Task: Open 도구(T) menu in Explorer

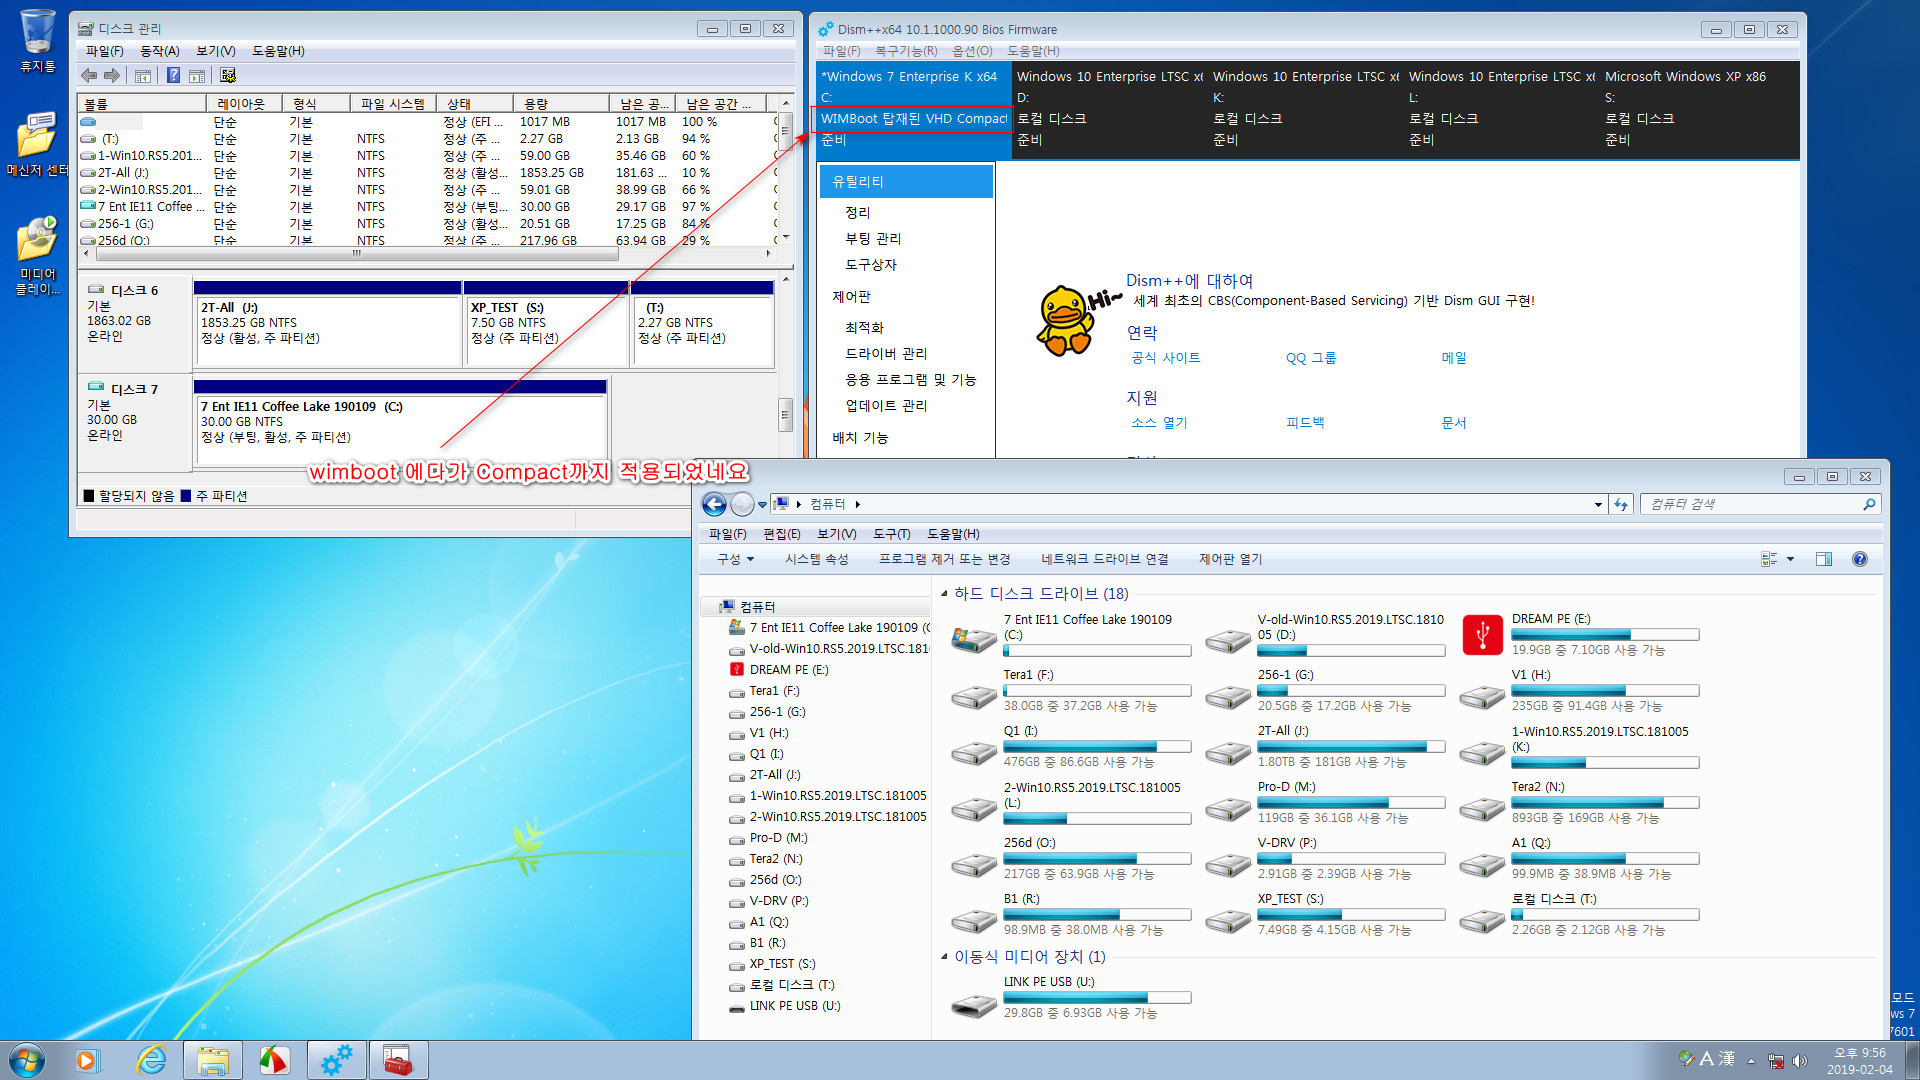Action: point(891,534)
